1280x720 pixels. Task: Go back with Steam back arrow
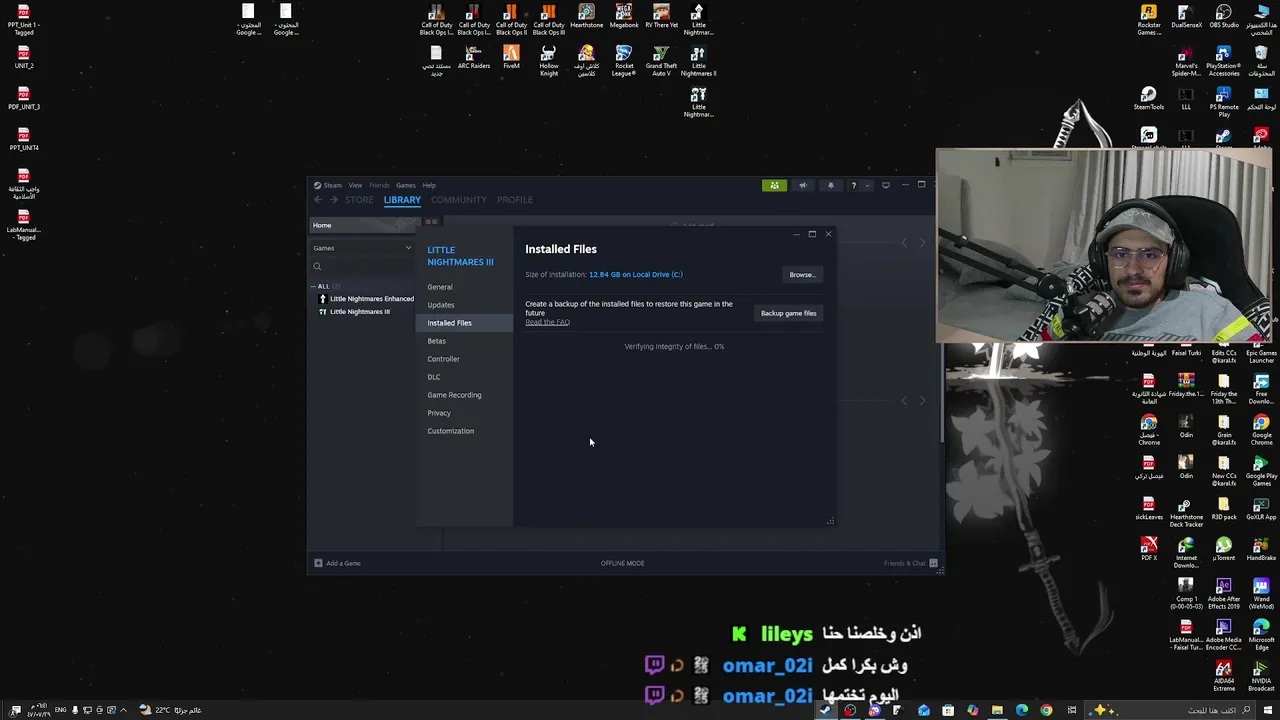318,200
